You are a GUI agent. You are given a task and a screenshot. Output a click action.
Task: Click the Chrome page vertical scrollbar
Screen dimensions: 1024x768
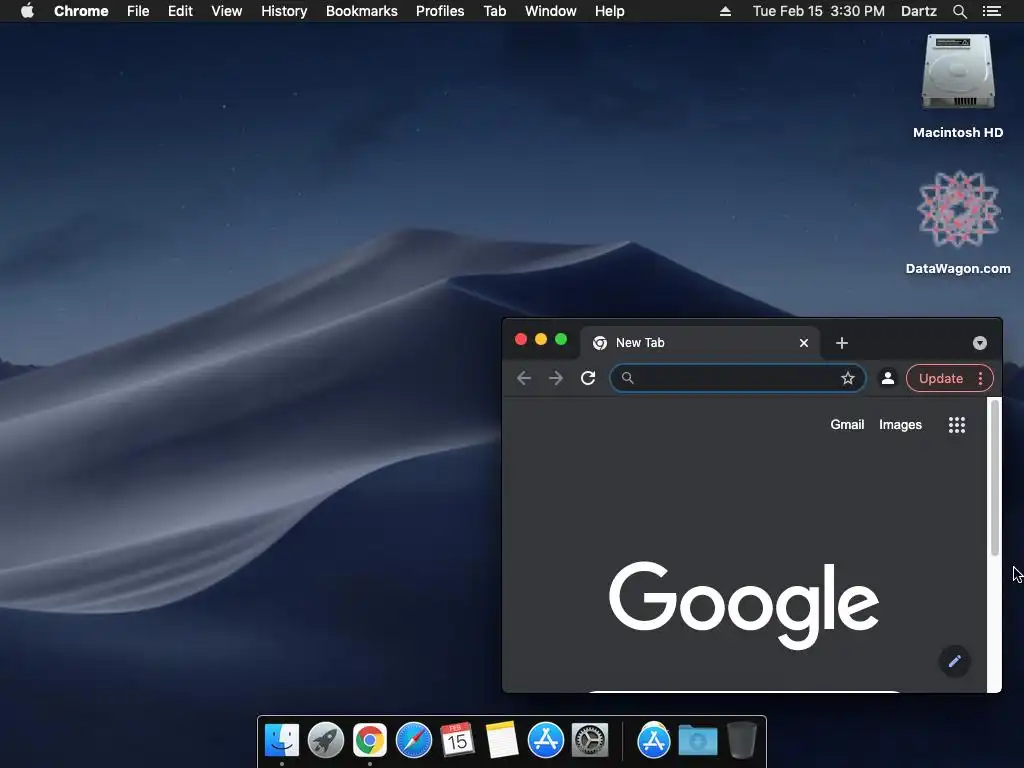coord(995,478)
